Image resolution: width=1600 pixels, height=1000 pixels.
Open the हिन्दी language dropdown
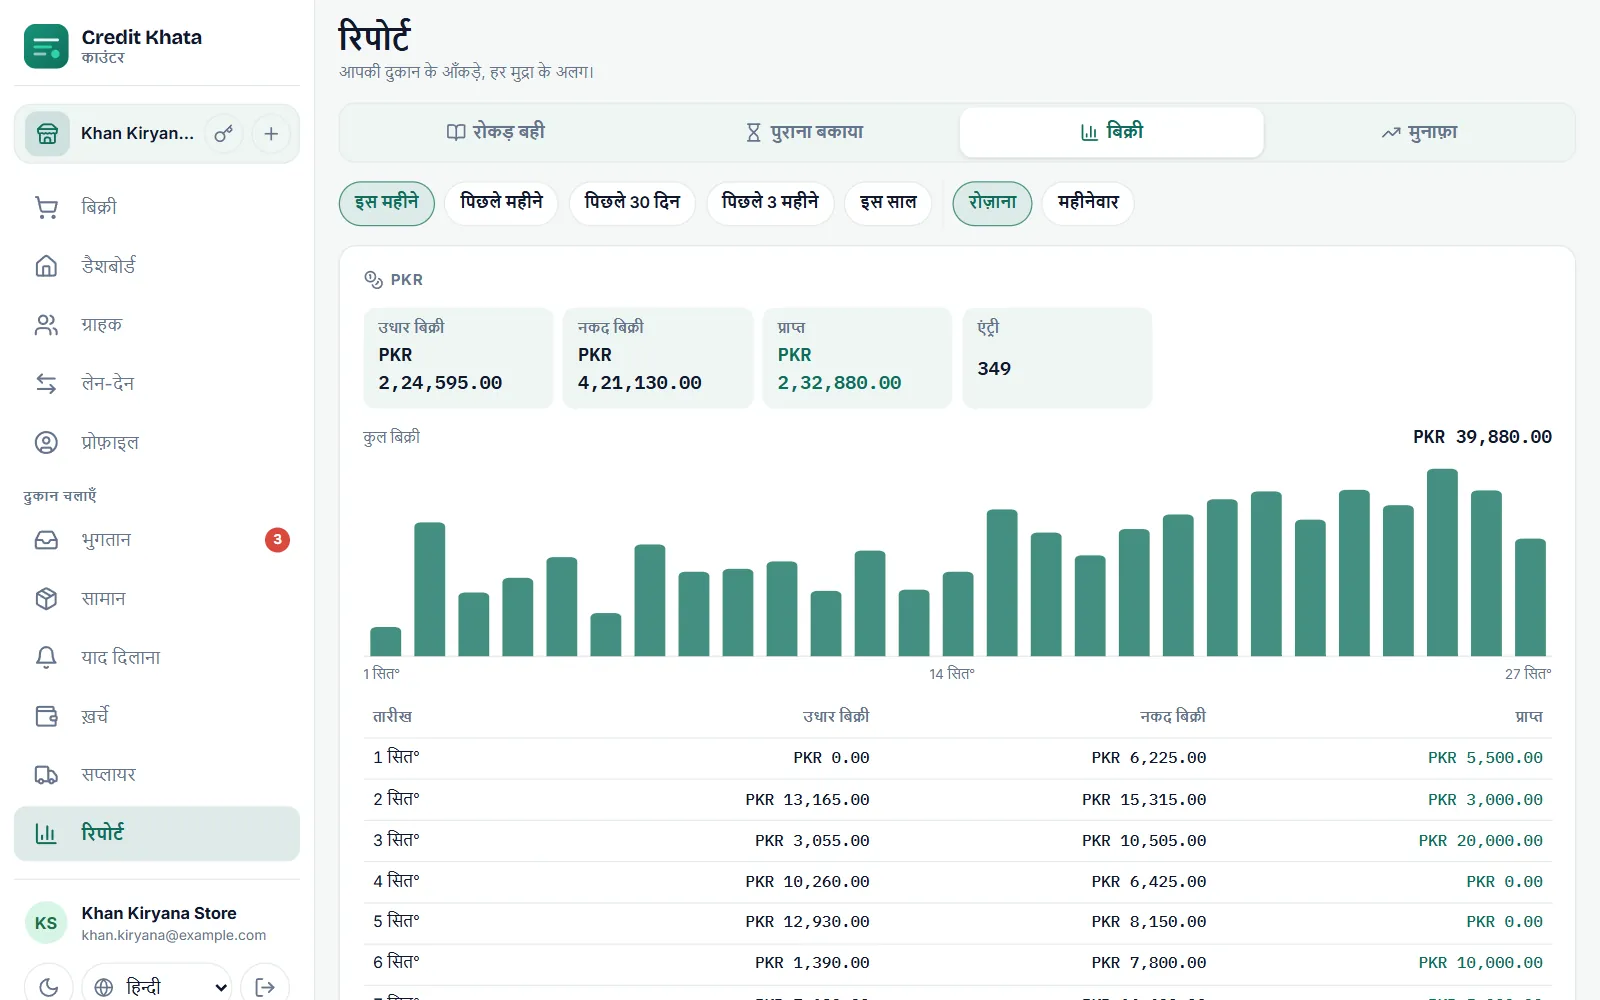[157, 987]
